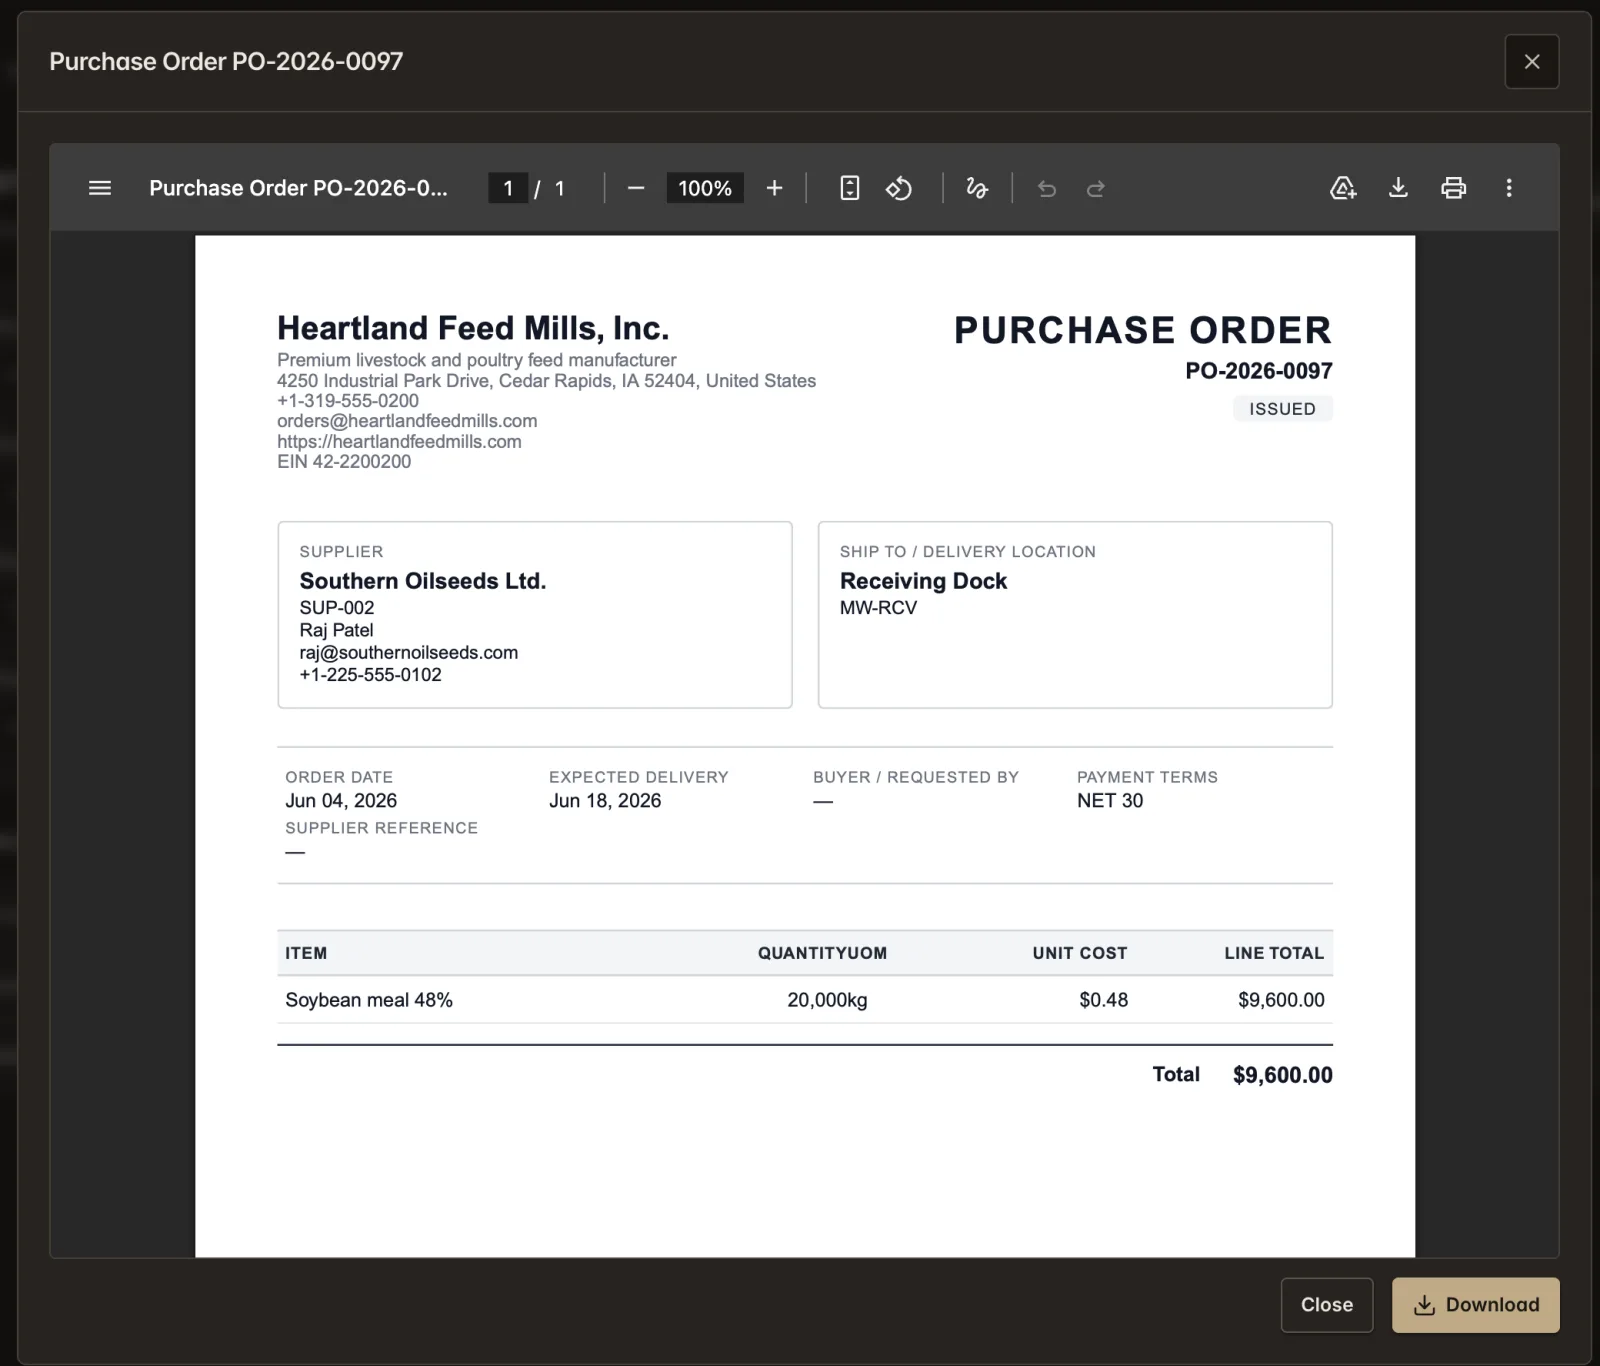Click the UNIT COST column header

click(x=1080, y=953)
